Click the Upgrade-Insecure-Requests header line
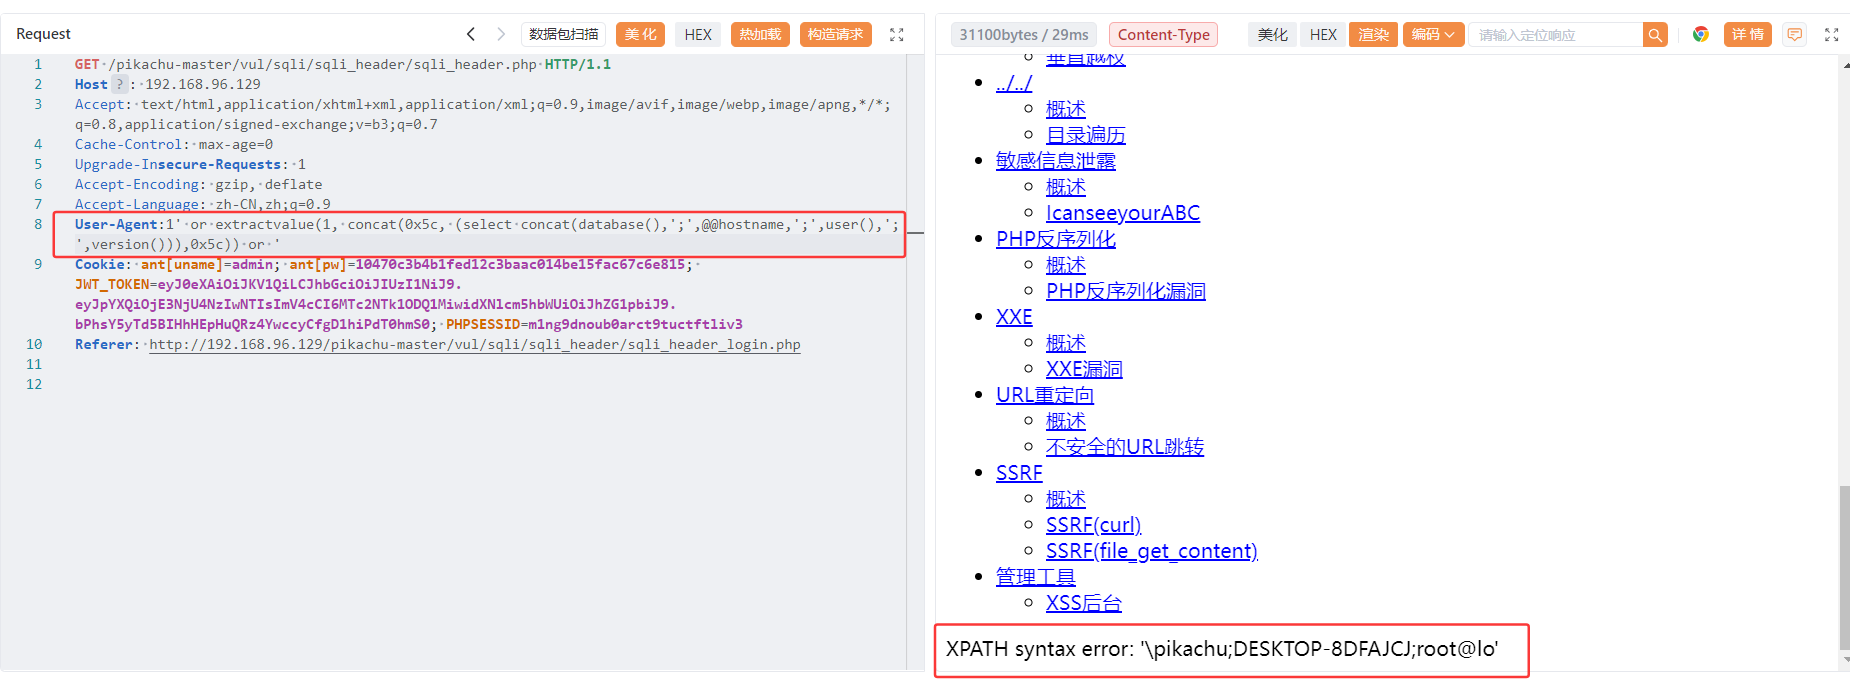Screen dimensions: 1850x683 [x=190, y=164]
